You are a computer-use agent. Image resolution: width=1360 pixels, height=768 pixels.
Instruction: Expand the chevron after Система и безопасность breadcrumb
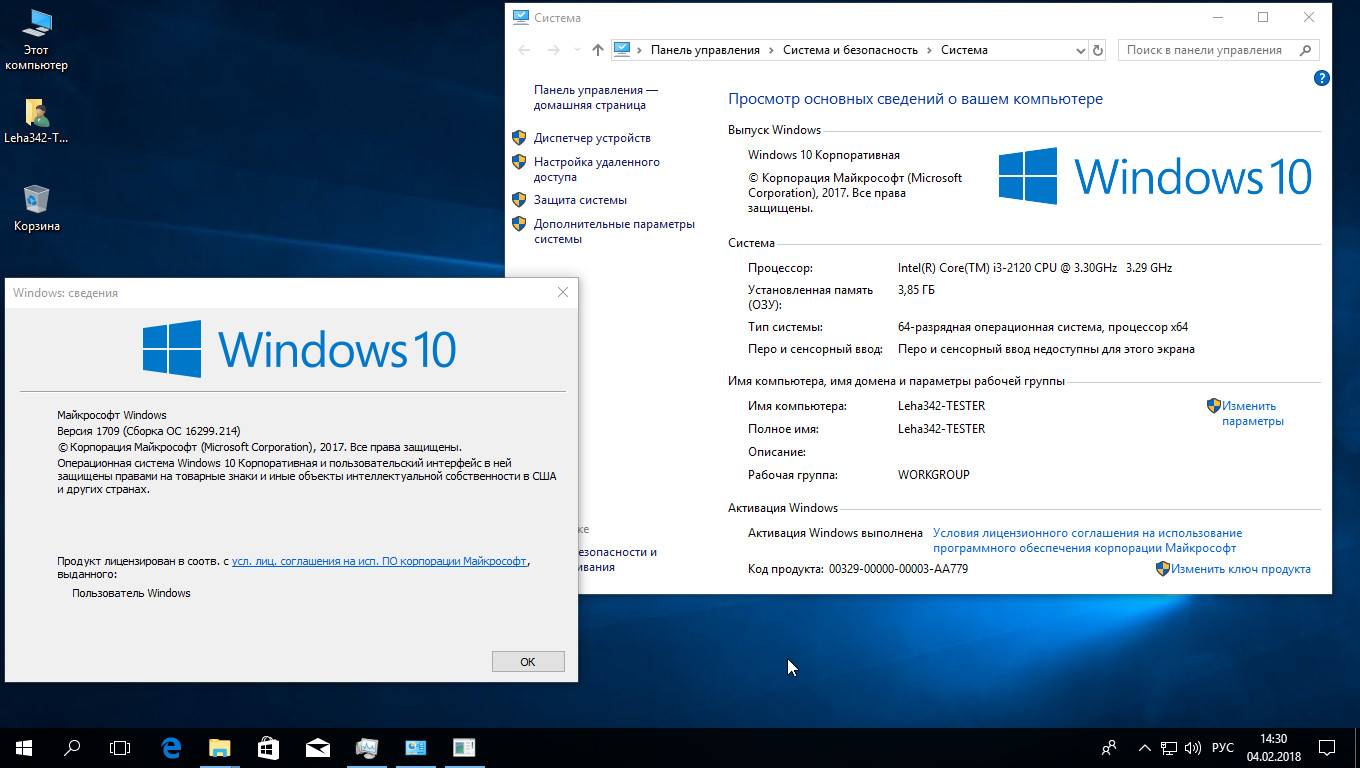pos(929,50)
